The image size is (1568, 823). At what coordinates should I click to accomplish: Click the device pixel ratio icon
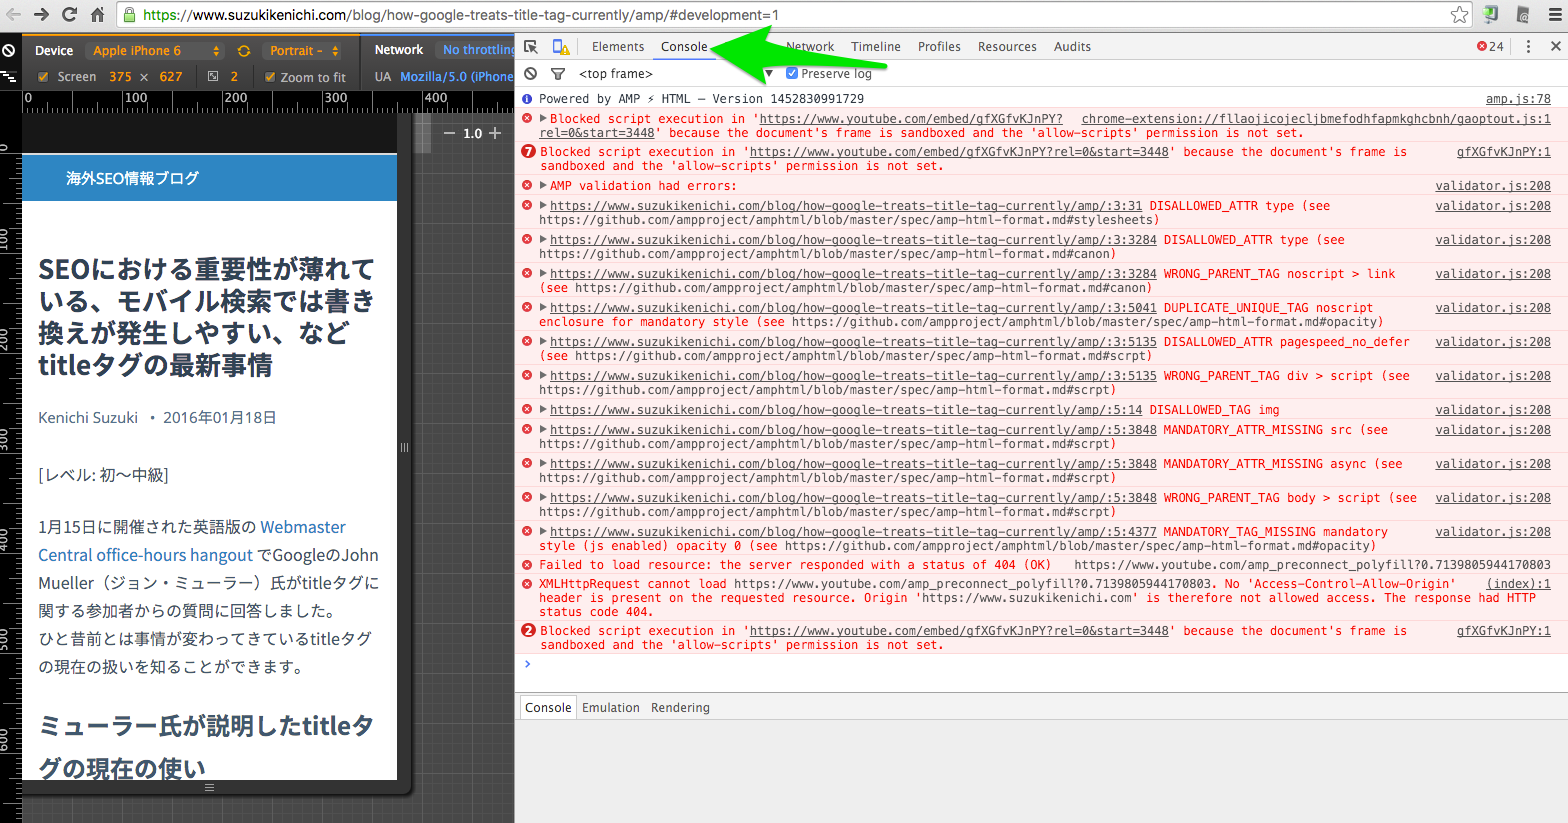click(213, 76)
